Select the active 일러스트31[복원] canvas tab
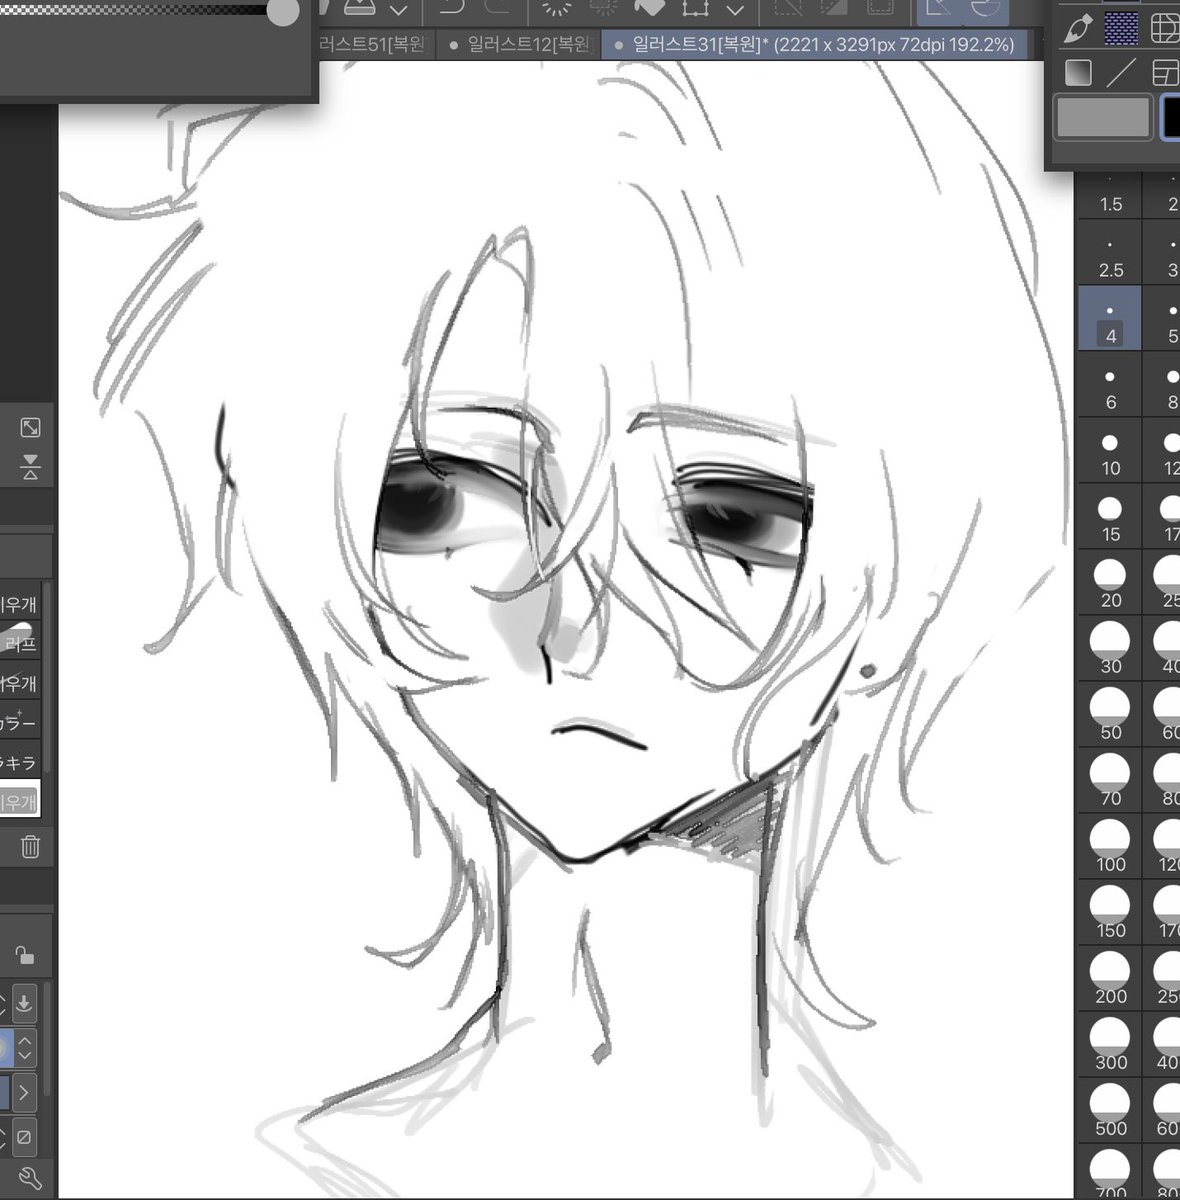 [x=815, y=45]
